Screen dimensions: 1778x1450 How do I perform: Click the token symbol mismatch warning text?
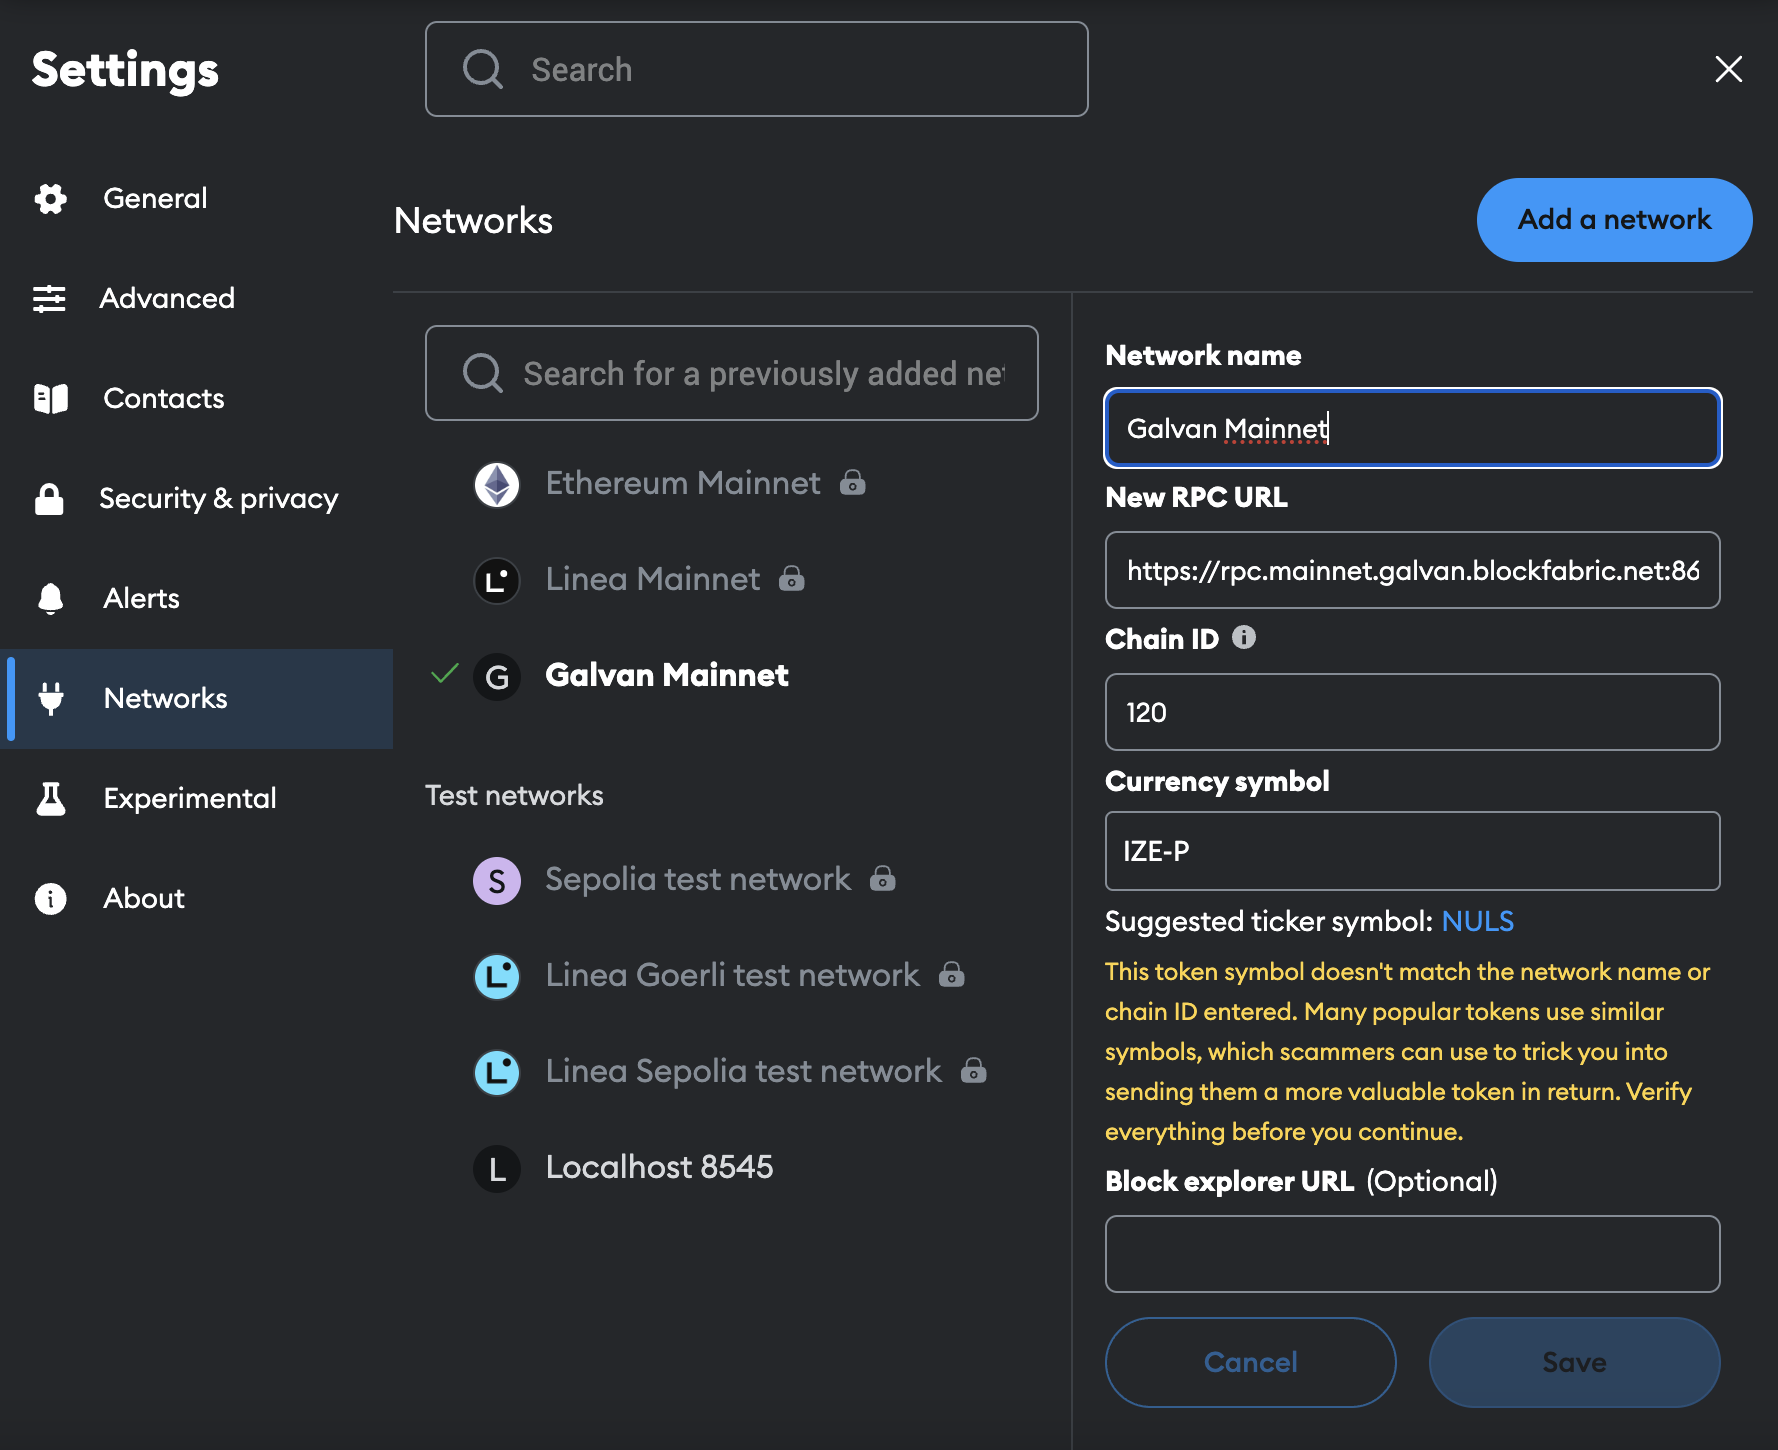(x=1408, y=1051)
